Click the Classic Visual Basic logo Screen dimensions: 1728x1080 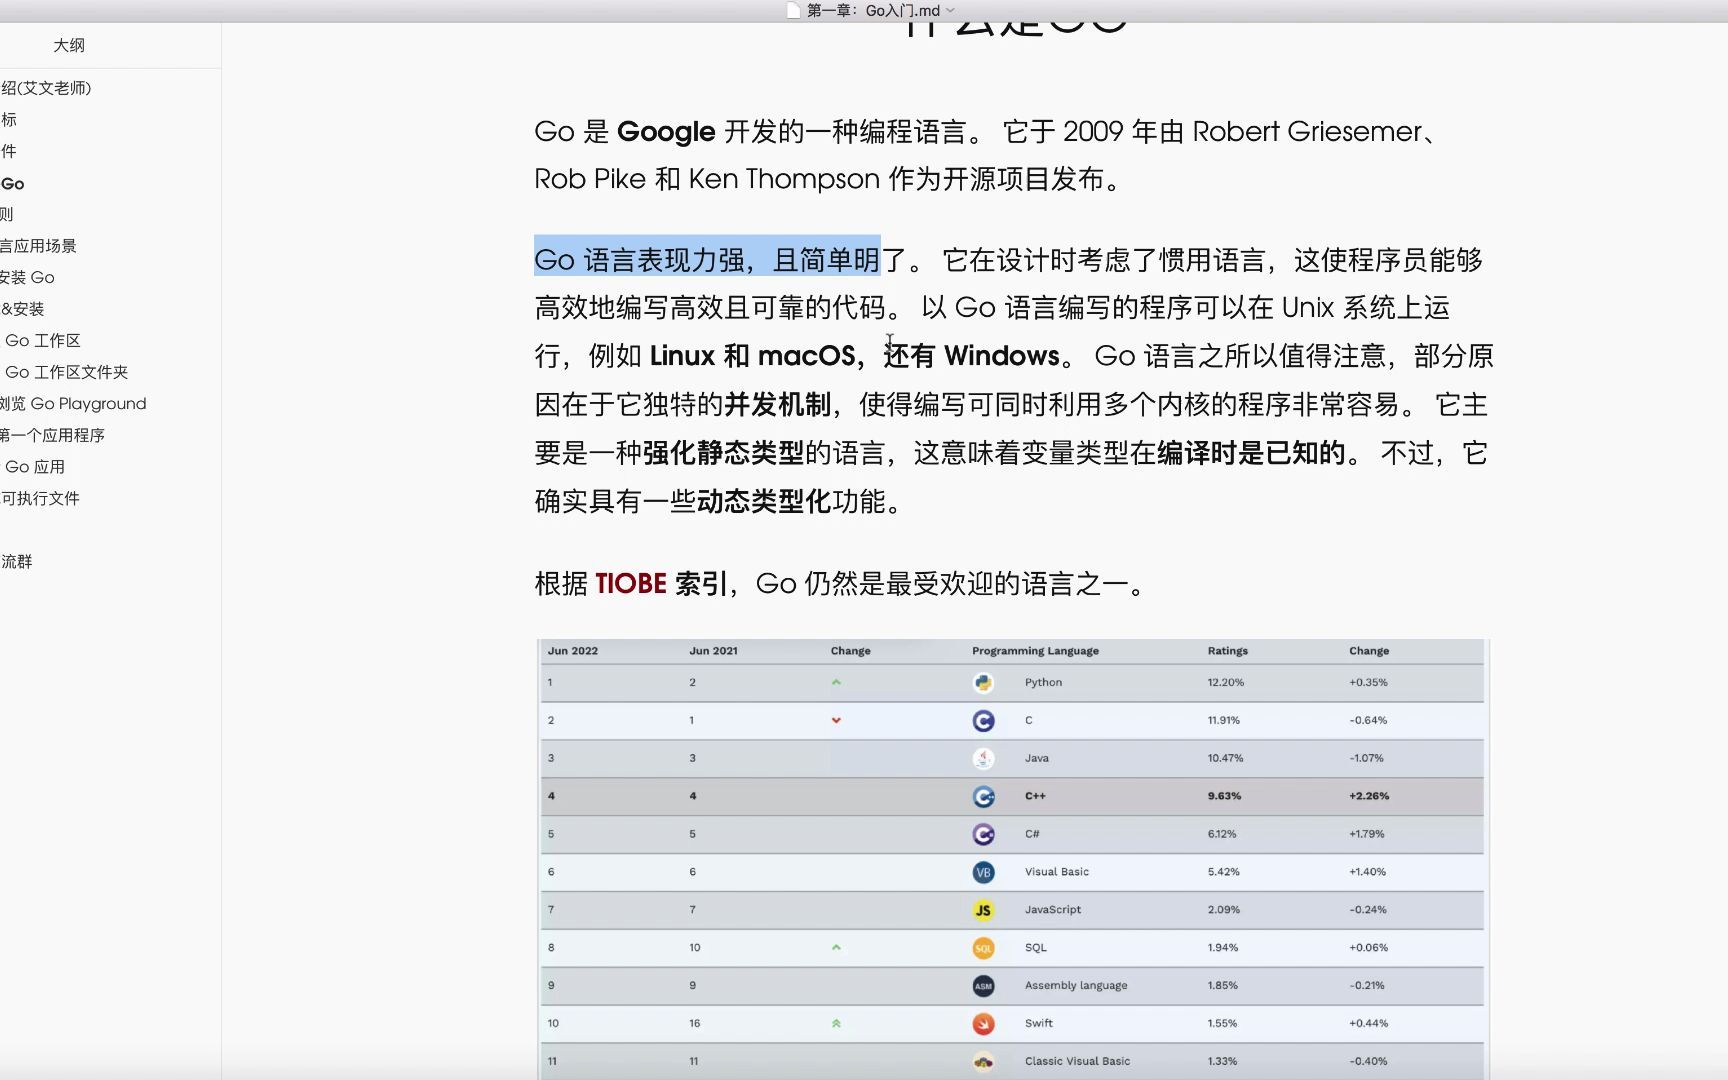point(983,1062)
